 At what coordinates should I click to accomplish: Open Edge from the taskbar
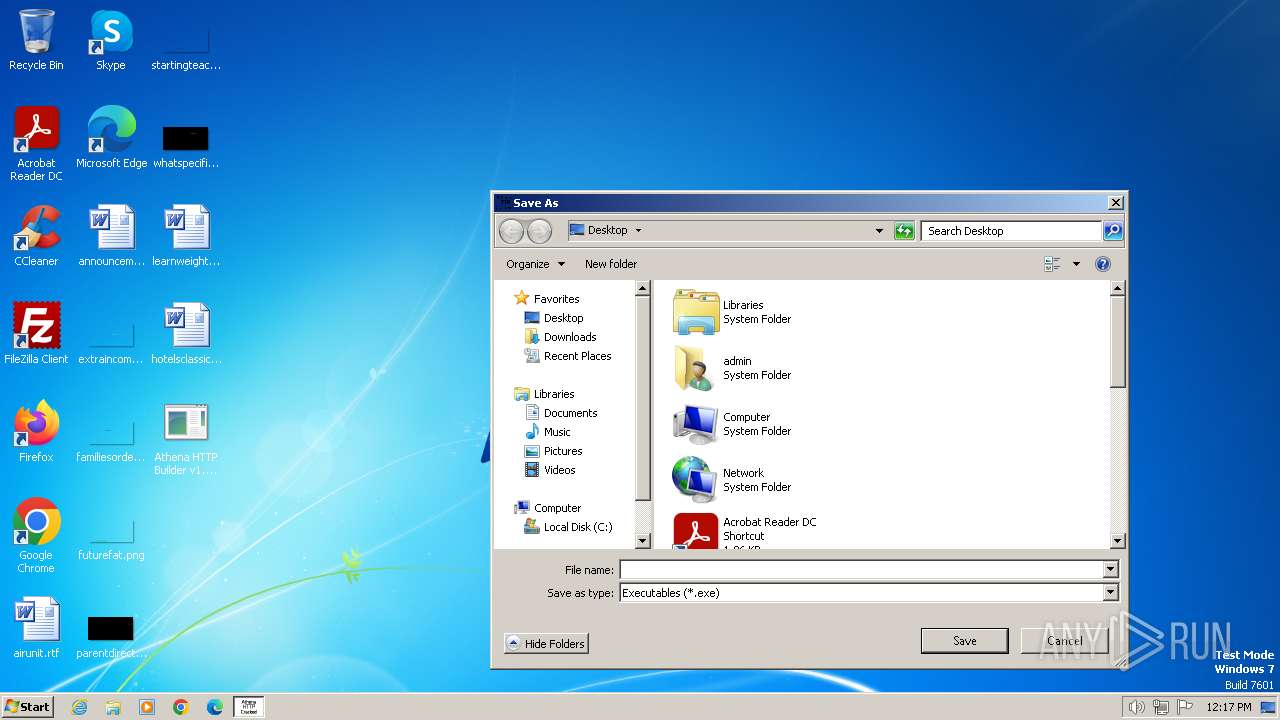click(215, 707)
